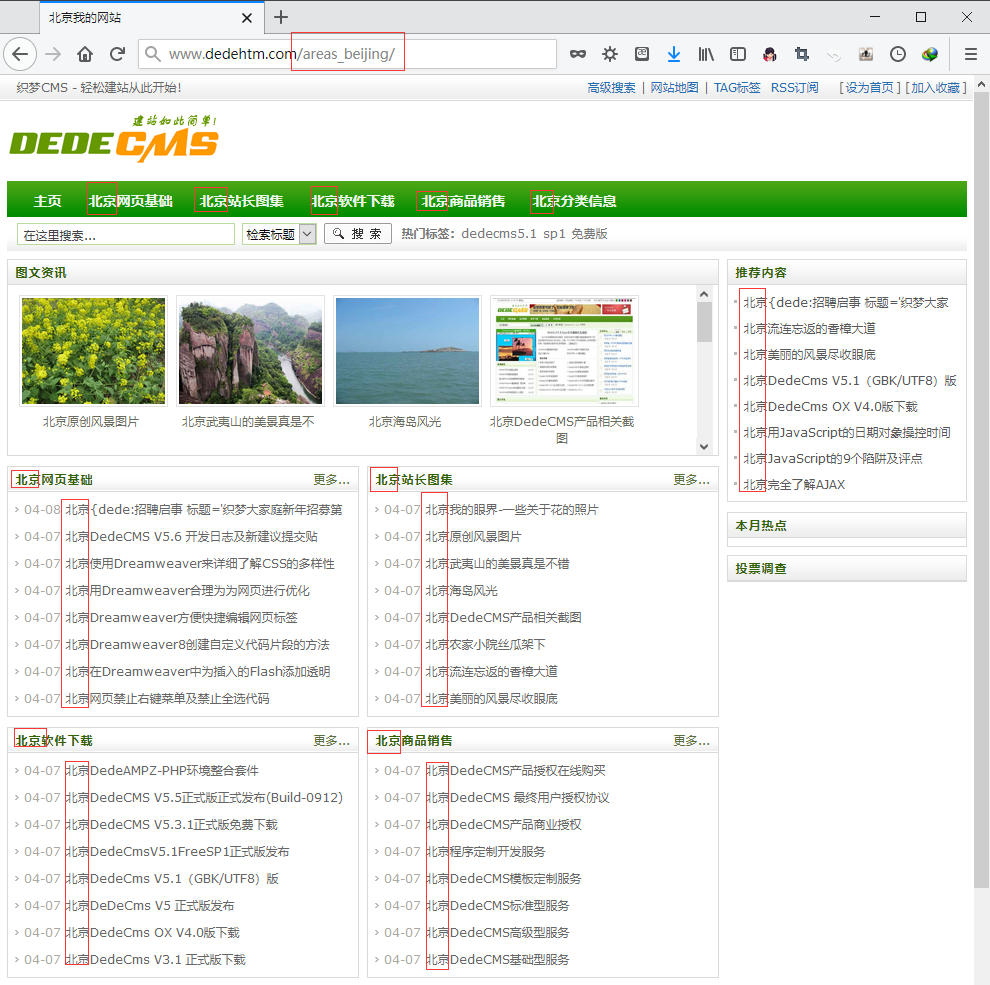Open the 北京海岛风光 sea thumbnail
Image resolution: width=990 pixels, height=985 pixels.
tap(407, 351)
